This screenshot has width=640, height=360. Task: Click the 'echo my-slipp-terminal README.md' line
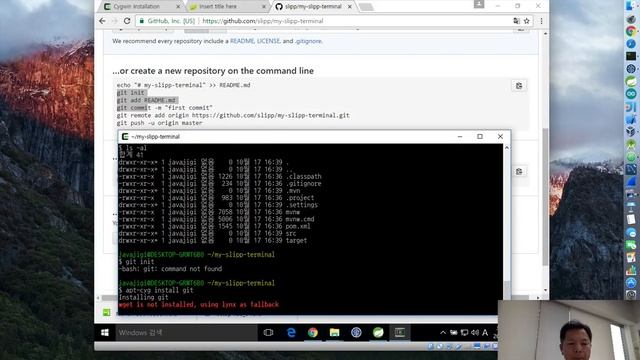point(184,85)
